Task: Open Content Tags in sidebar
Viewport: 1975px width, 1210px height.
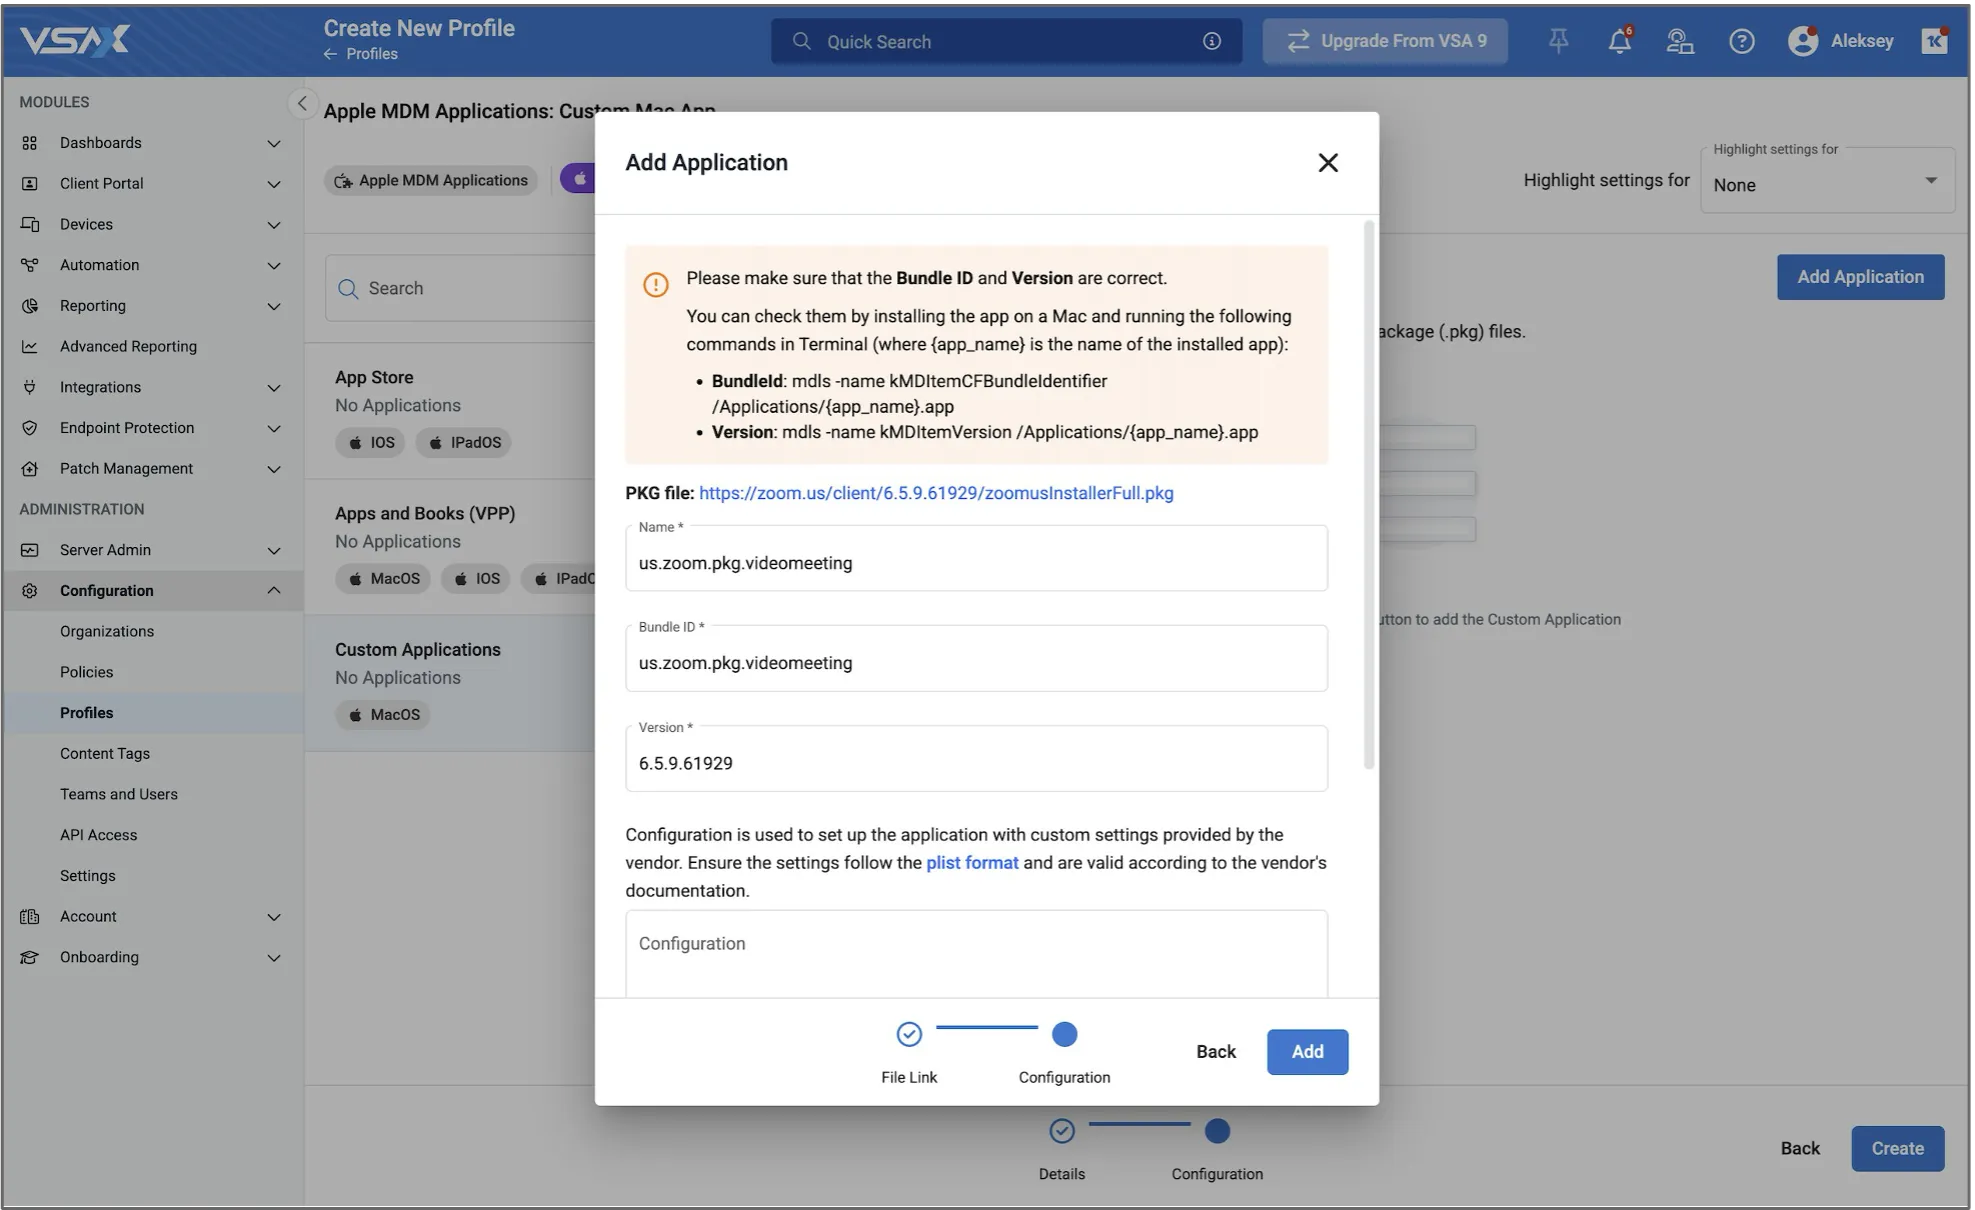Action: coord(104,754)
